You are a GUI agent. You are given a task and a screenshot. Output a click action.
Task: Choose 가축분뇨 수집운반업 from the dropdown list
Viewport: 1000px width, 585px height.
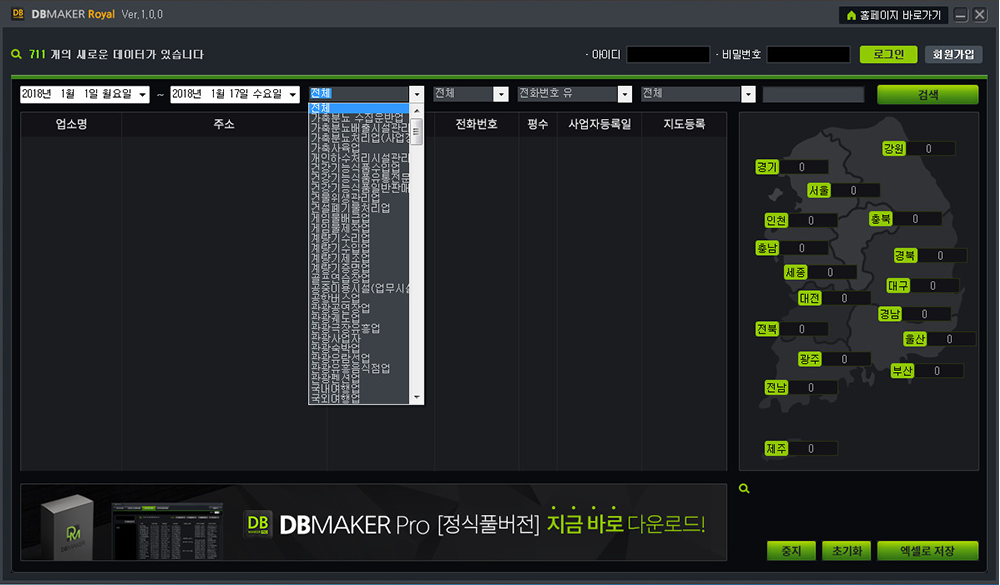[359, 117]
